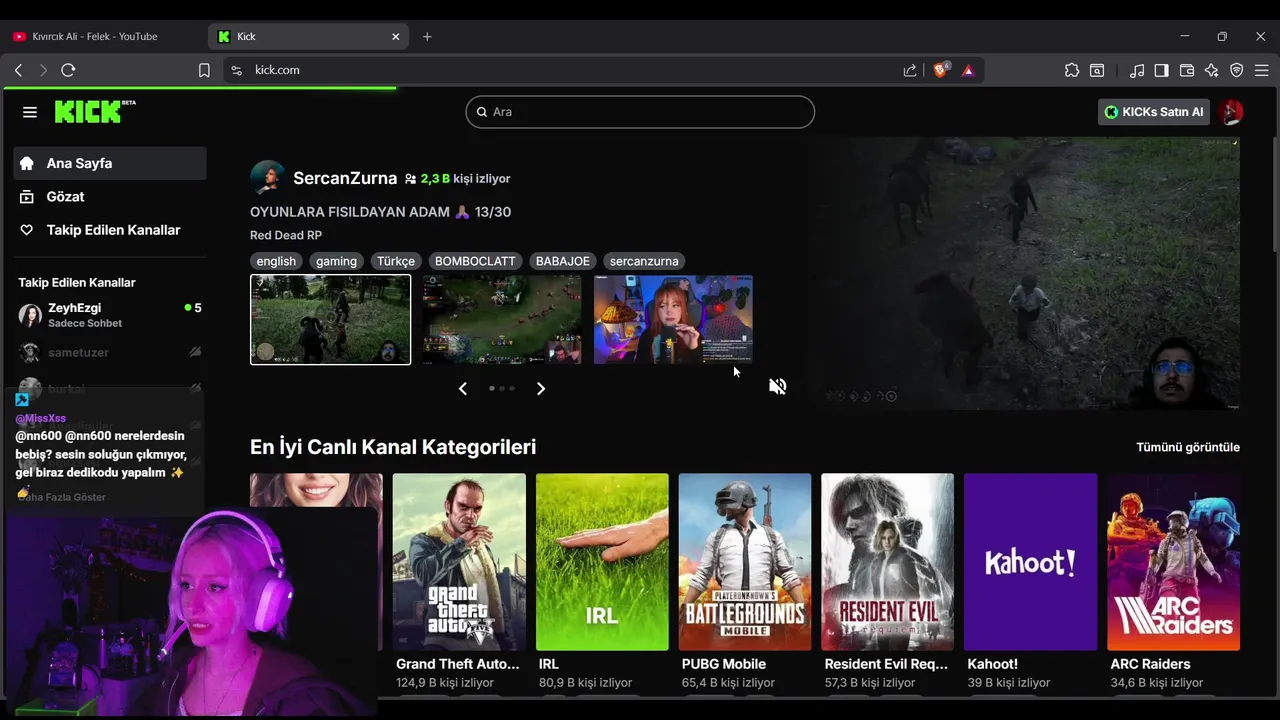Open the browser extensions puzzle icon
1280x720 pixels.
[1072, 70]
